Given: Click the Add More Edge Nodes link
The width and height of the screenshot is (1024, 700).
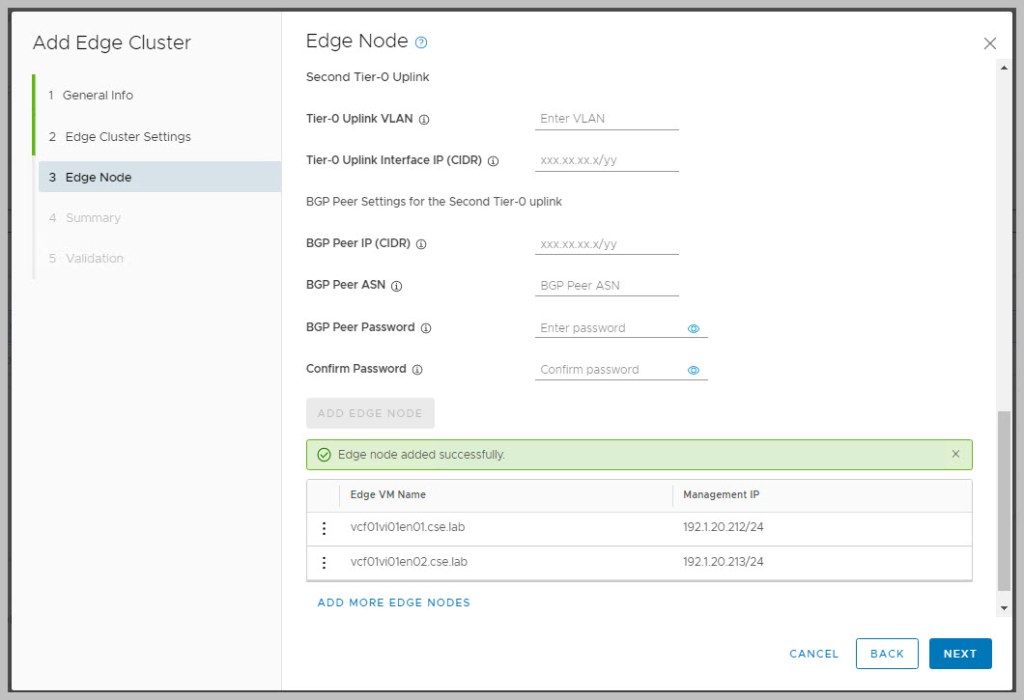Looking at the screenshot, I should 393,603.
